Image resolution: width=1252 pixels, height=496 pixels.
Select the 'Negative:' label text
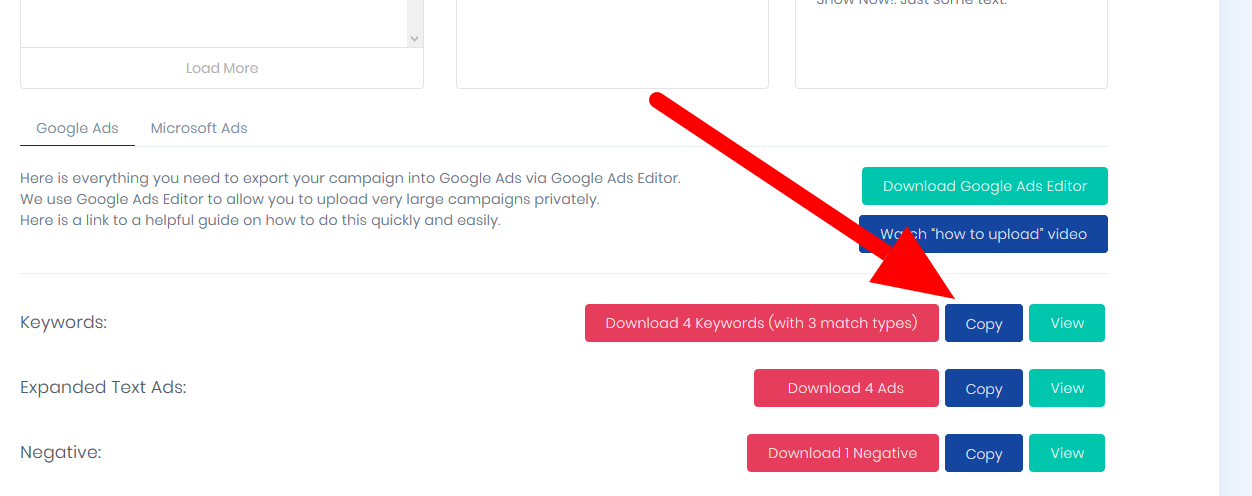61,453
